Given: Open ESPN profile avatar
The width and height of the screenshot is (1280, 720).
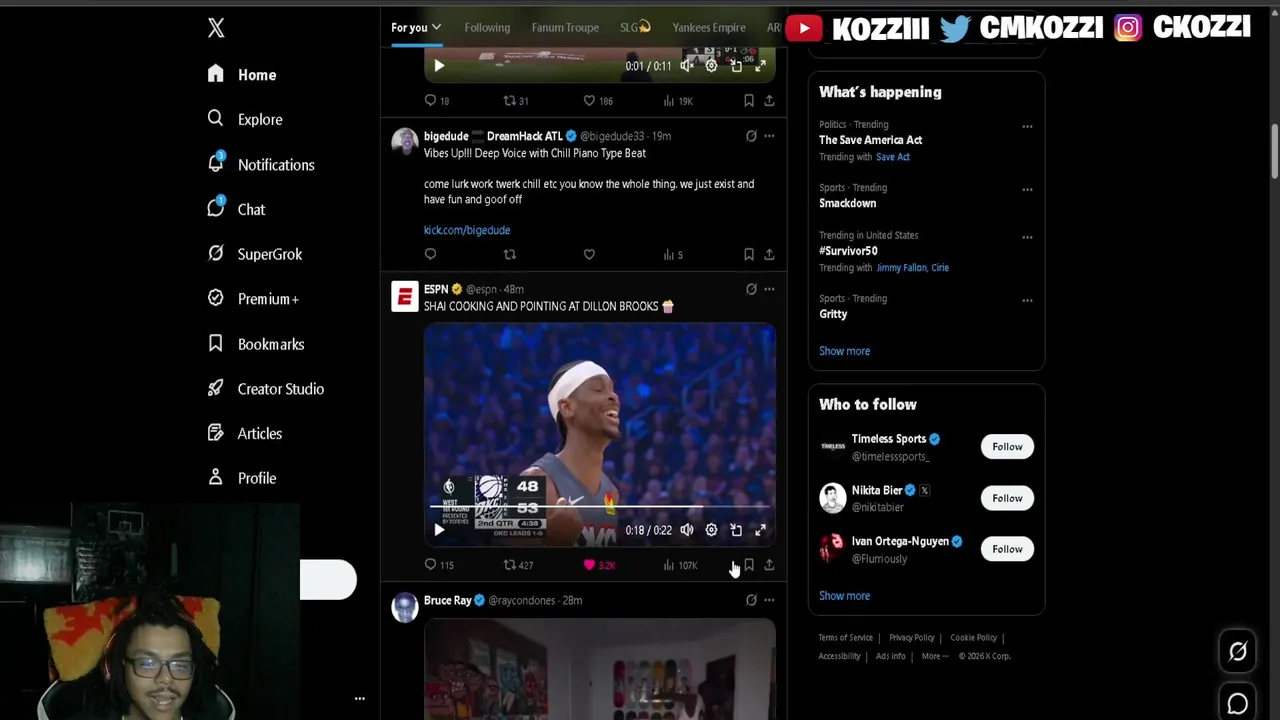Looking at the screenshot, I should (x=405, y=297).
